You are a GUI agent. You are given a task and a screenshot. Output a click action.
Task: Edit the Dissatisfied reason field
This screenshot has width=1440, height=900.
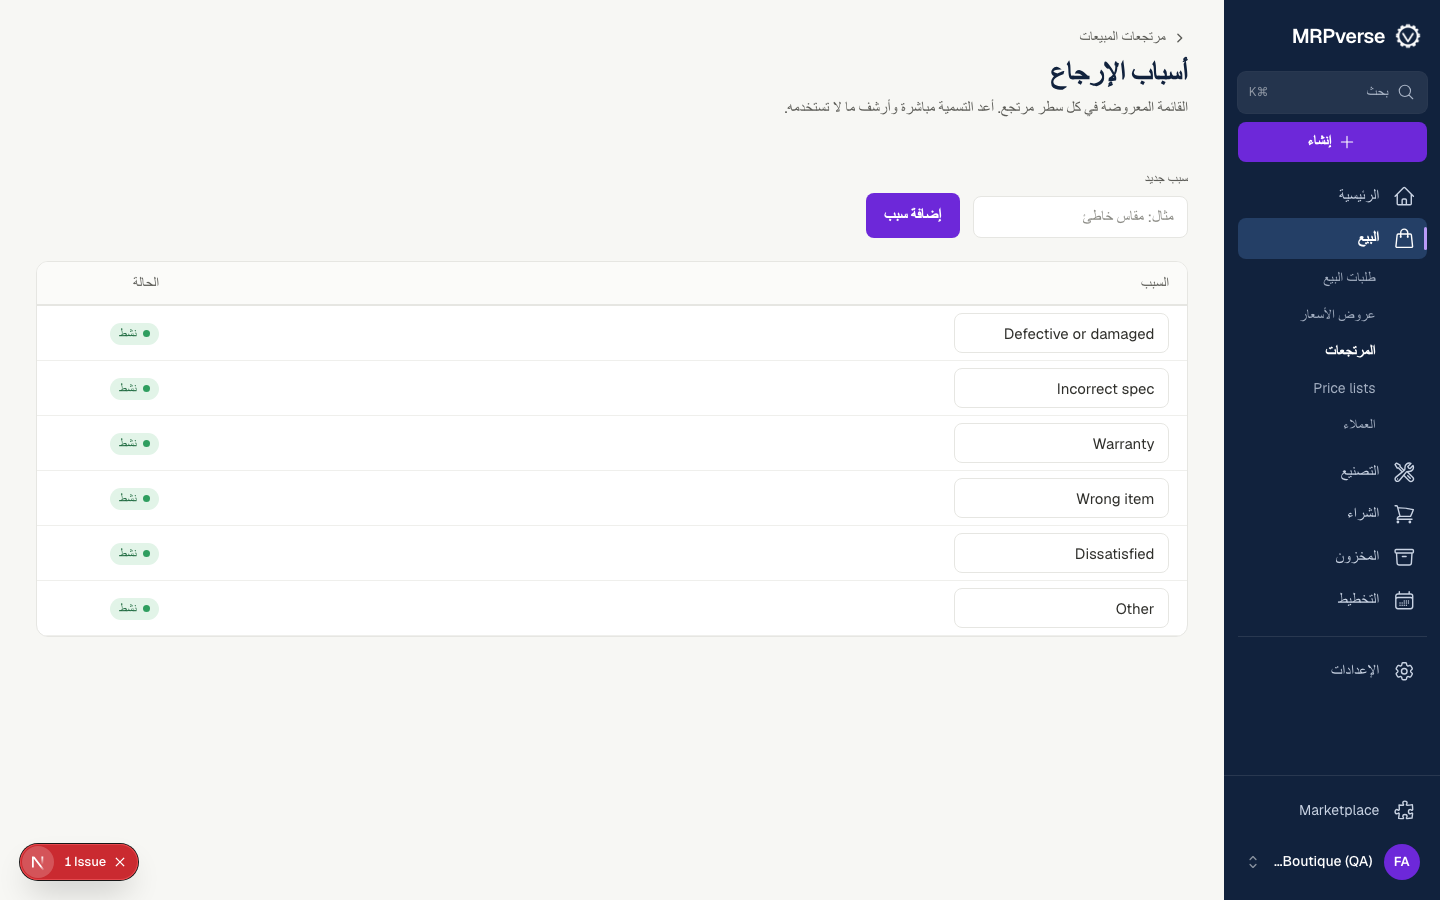point(1061,554)
